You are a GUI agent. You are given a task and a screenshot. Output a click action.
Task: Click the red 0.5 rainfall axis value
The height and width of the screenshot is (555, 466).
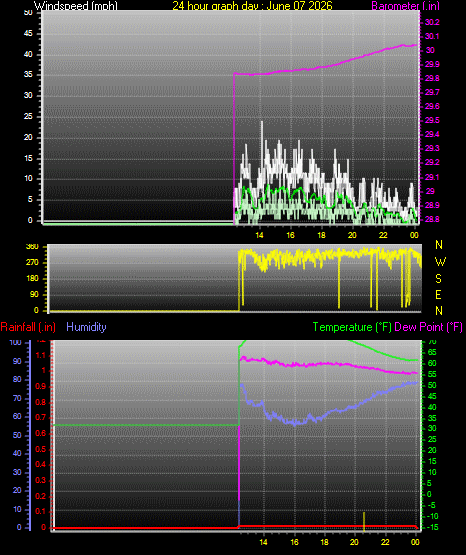tap(41, 449)
